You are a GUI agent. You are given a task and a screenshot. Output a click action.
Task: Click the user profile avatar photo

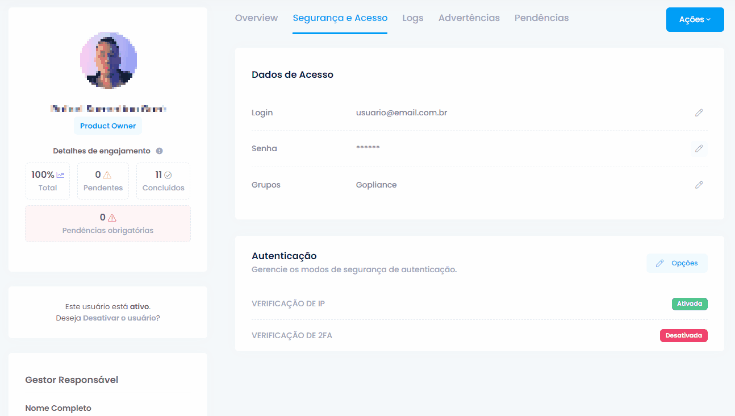(x=108, y=61)
